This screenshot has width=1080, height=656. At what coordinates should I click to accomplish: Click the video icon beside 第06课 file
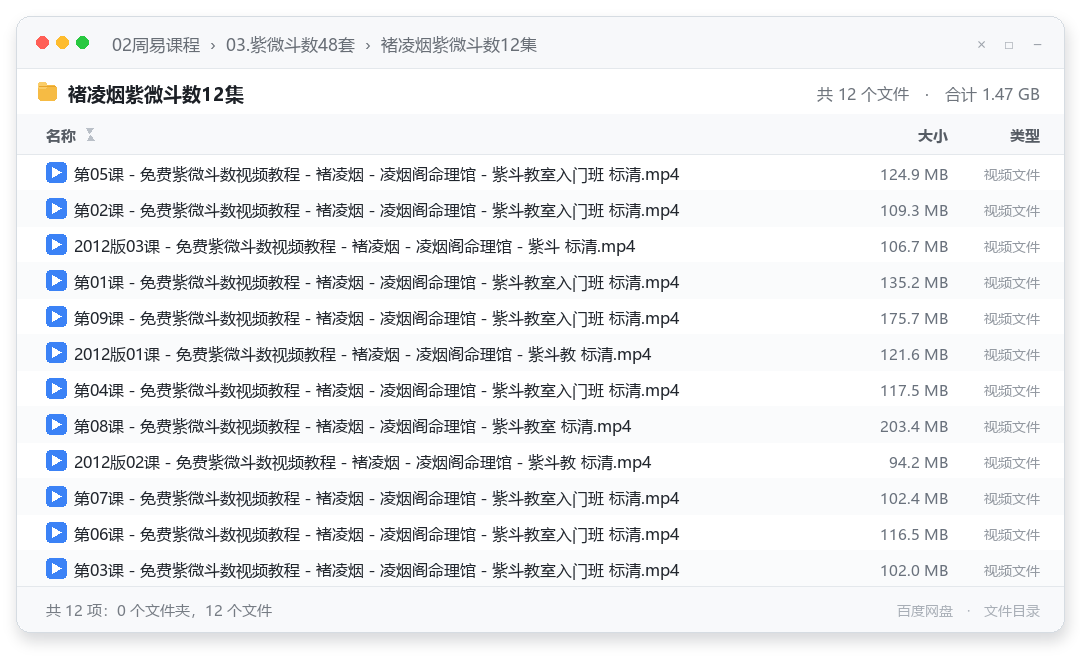tap(56, 533)
